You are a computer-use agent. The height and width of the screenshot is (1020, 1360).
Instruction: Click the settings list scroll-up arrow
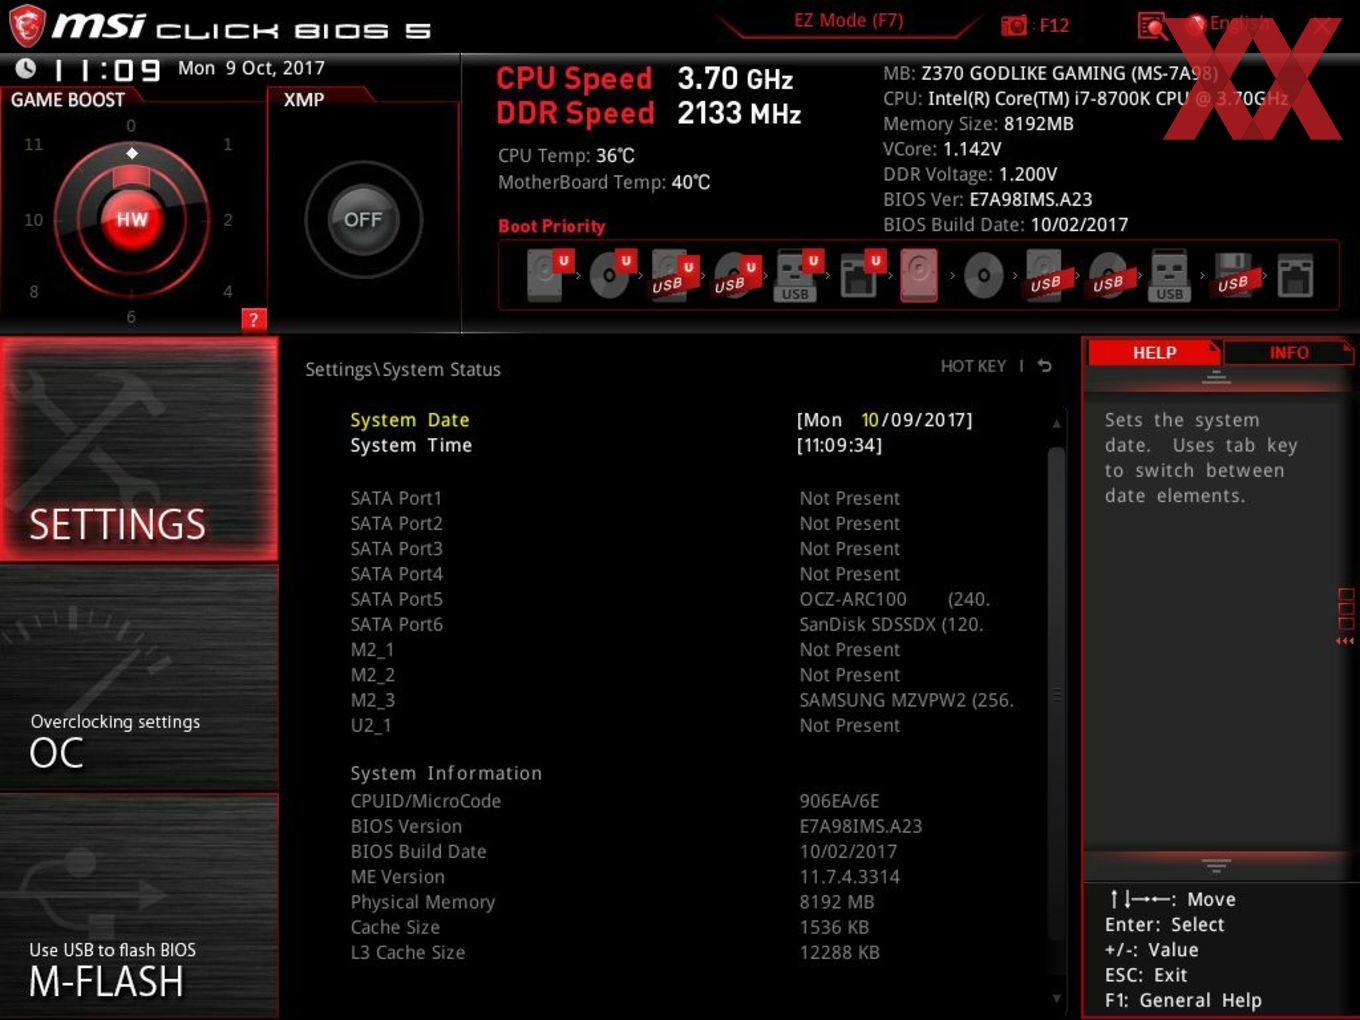1056,424
